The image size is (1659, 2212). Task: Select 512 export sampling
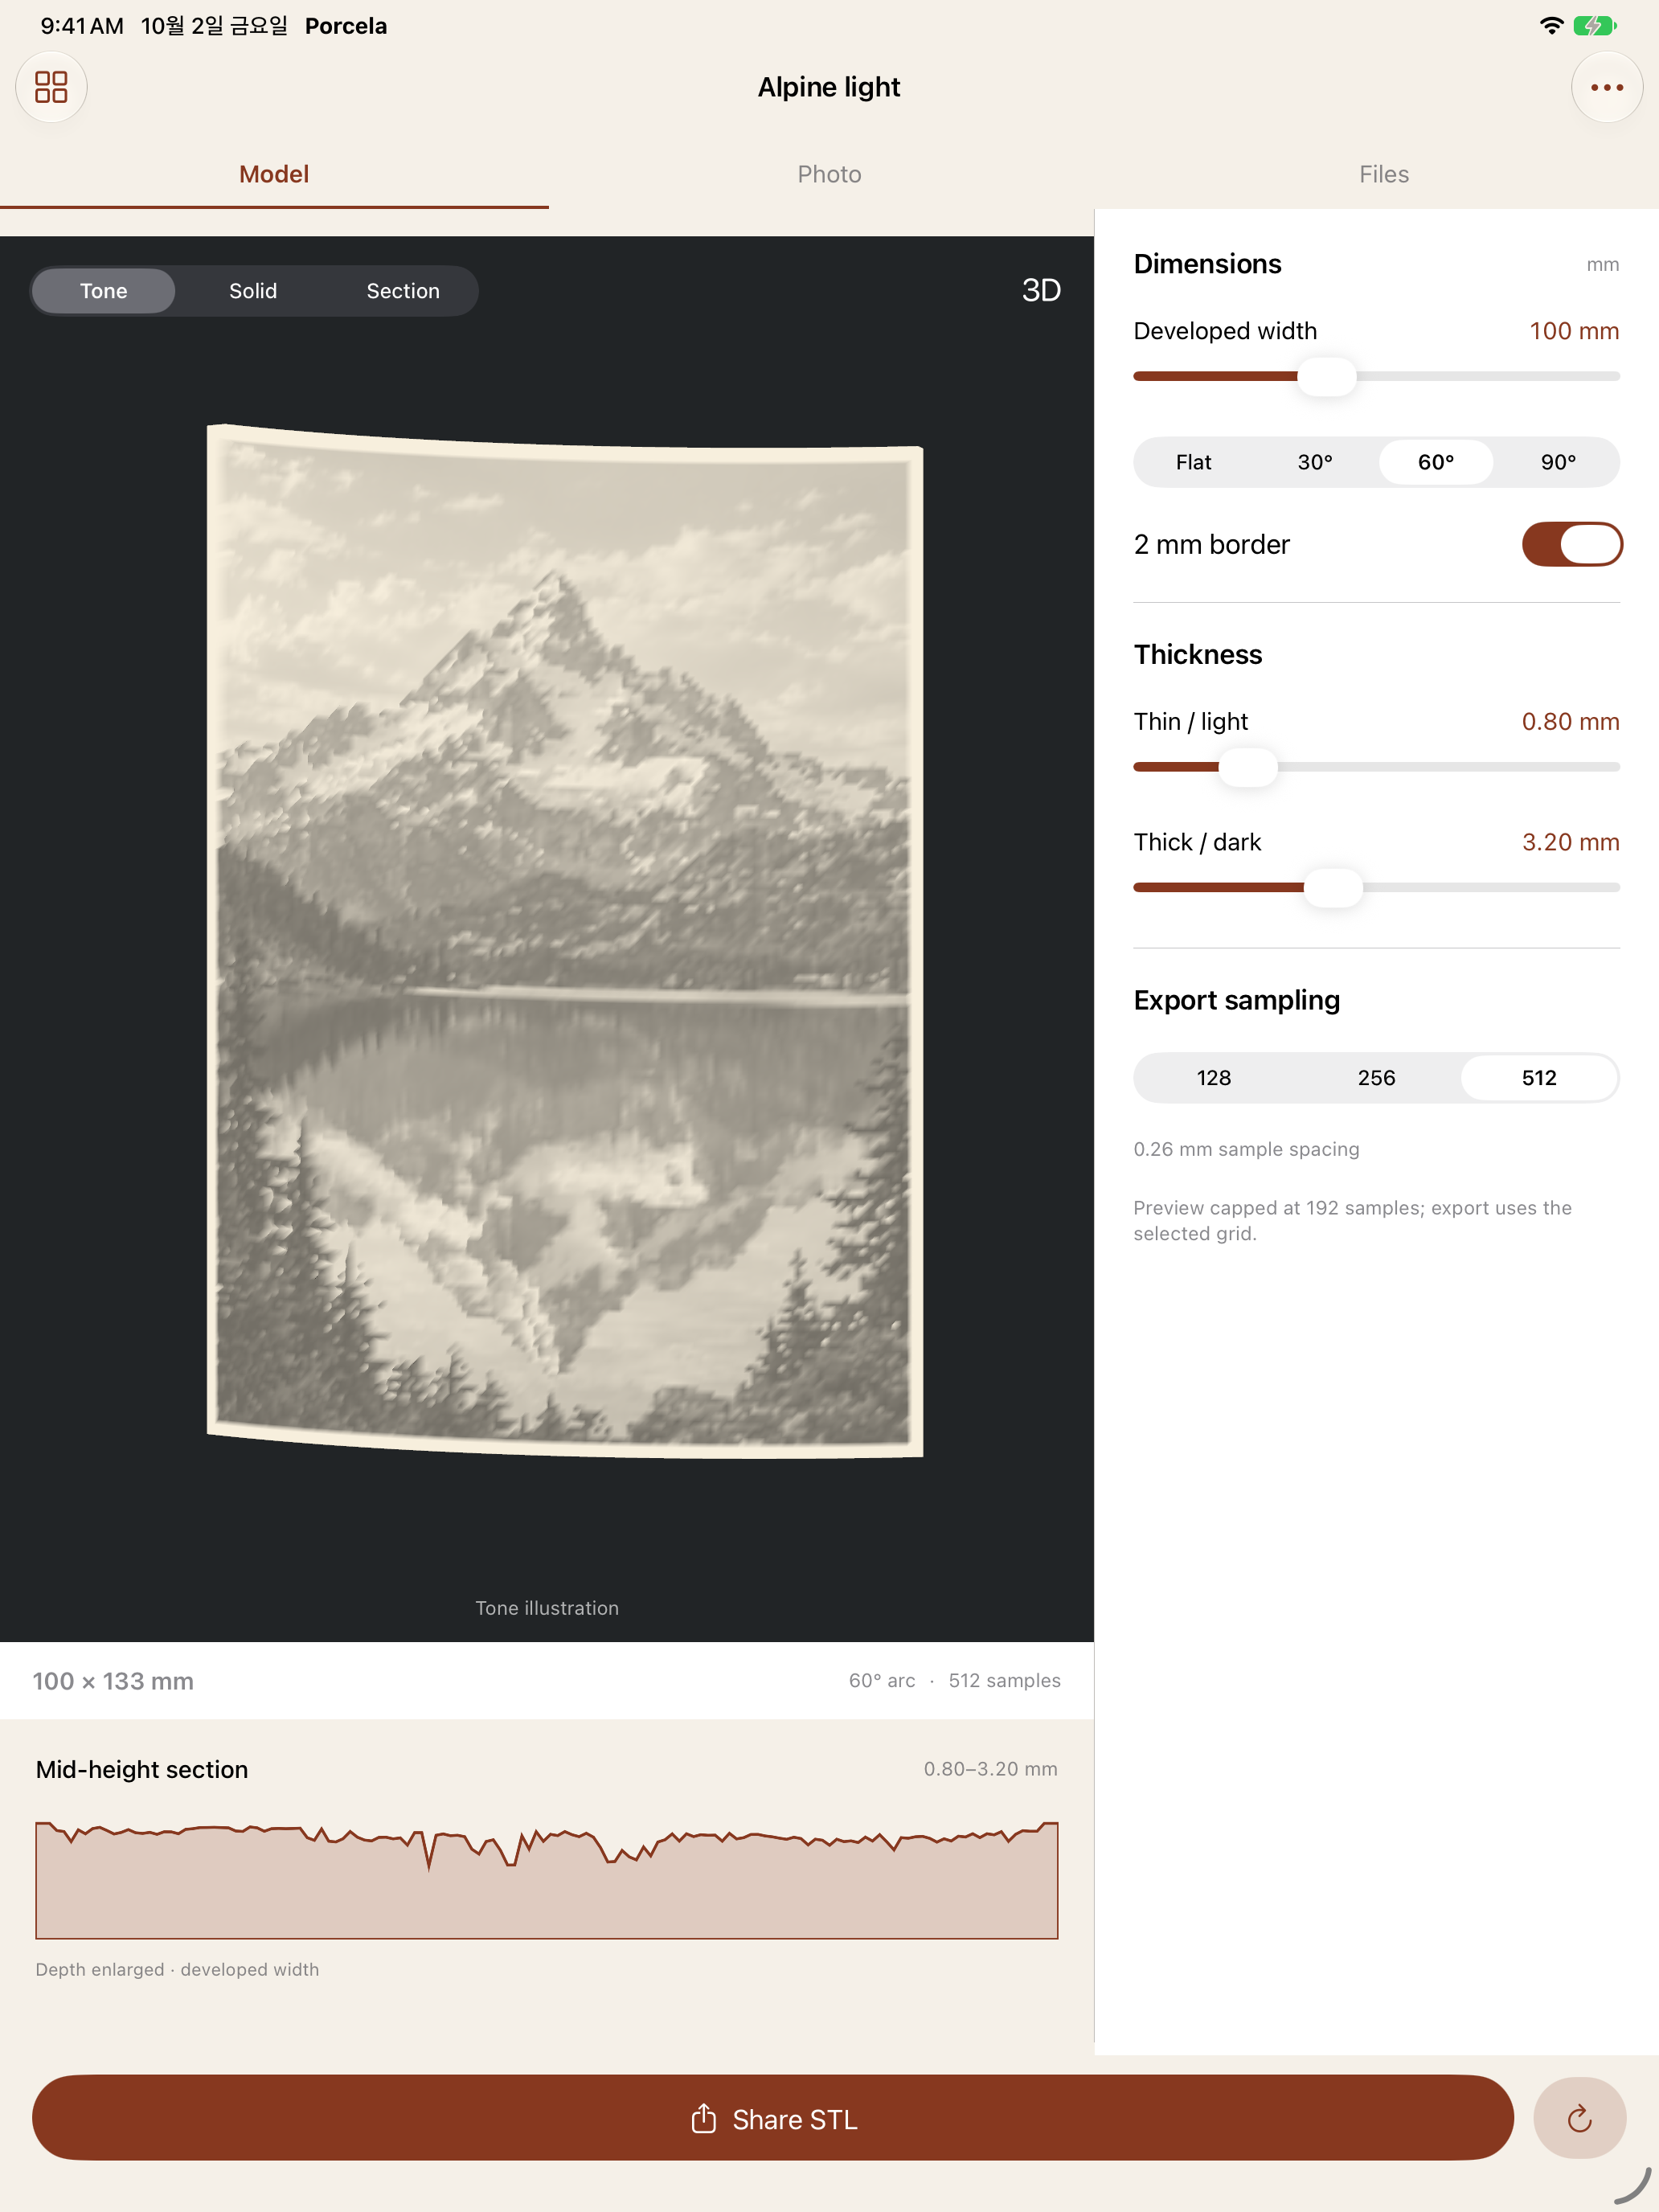tap(1539, 1078)
